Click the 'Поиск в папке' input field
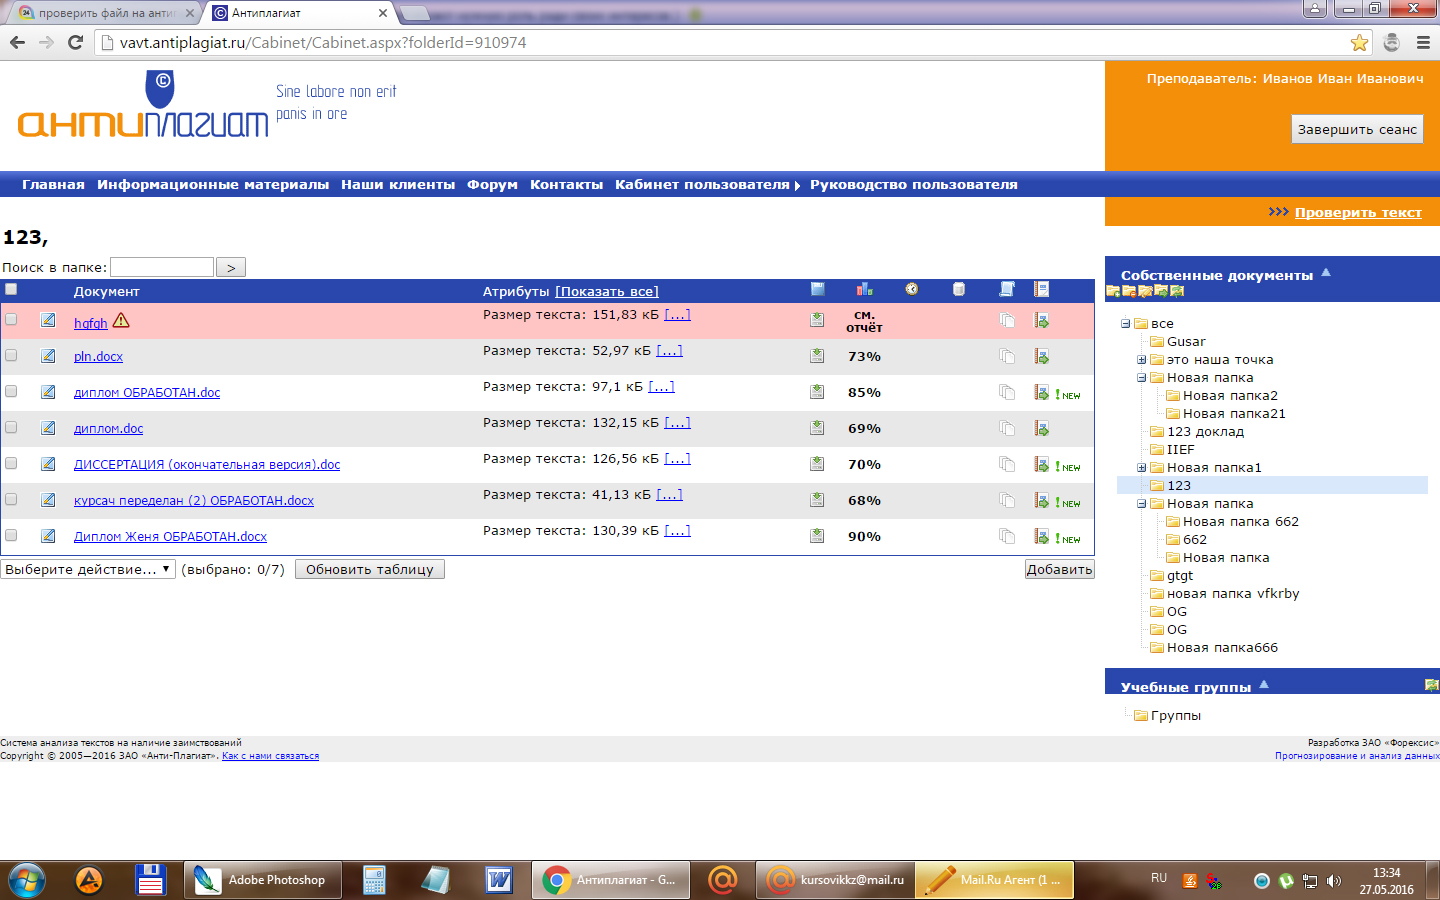The width and height of the screenshot is (1440, 900). (x=162, y=267)
